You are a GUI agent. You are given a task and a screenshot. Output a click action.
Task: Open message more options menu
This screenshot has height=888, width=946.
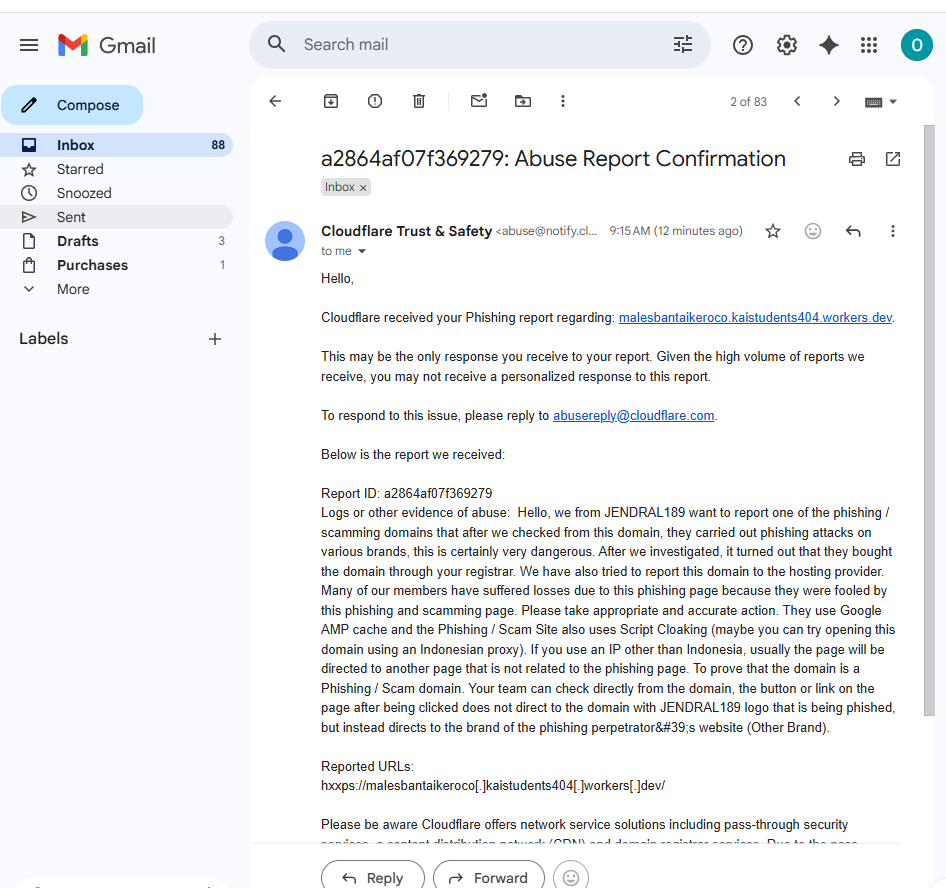893,231
